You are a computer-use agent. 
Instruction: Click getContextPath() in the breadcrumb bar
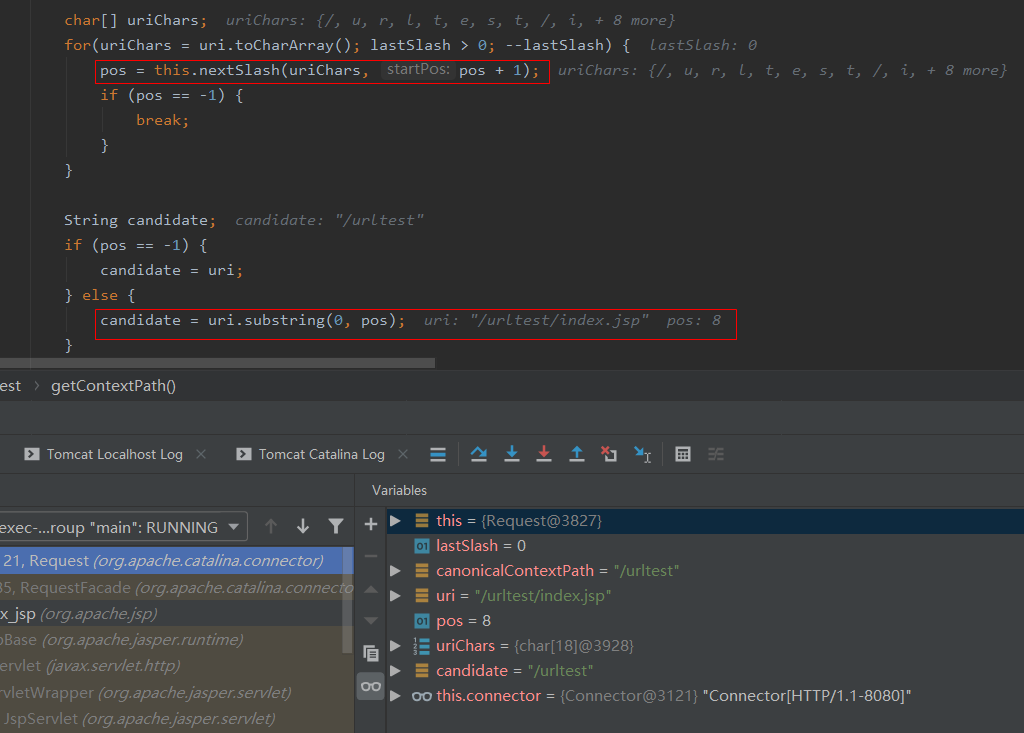(x=113, y=385)
